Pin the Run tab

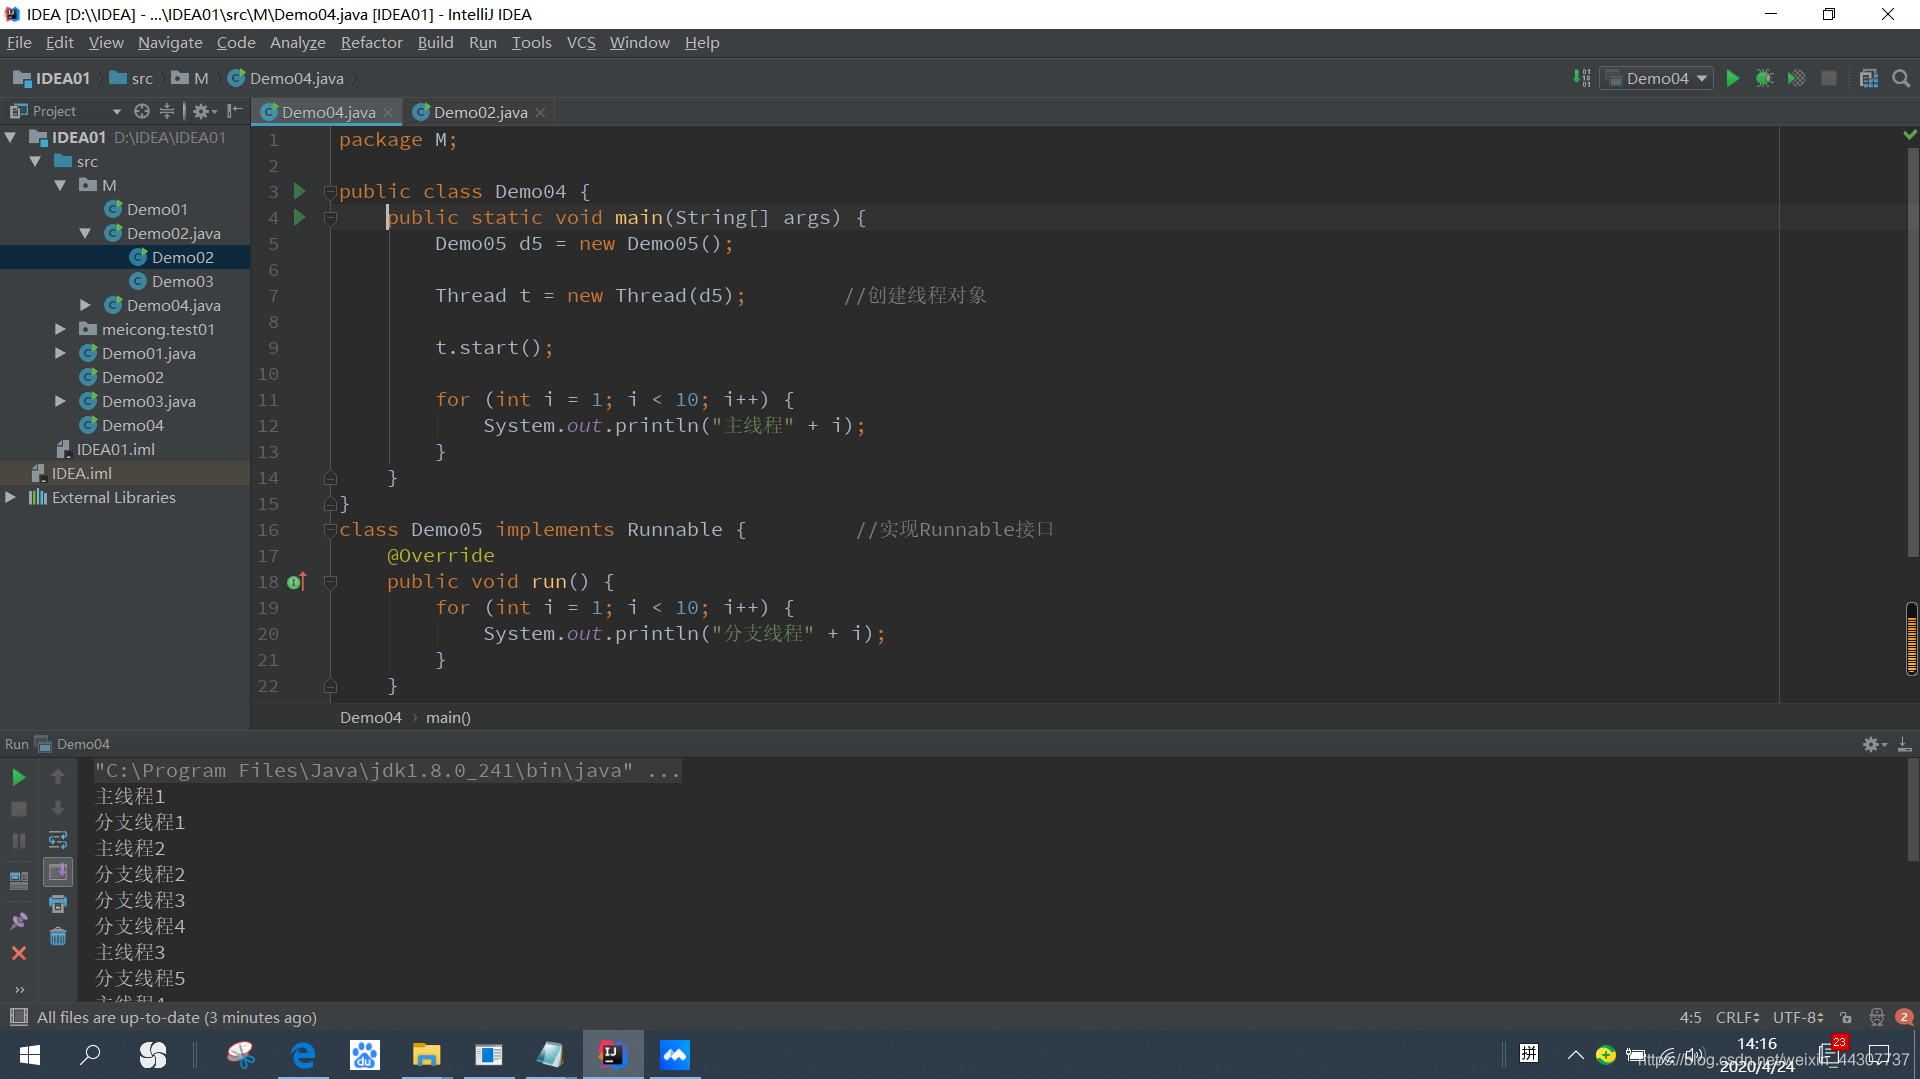point(18,921)
